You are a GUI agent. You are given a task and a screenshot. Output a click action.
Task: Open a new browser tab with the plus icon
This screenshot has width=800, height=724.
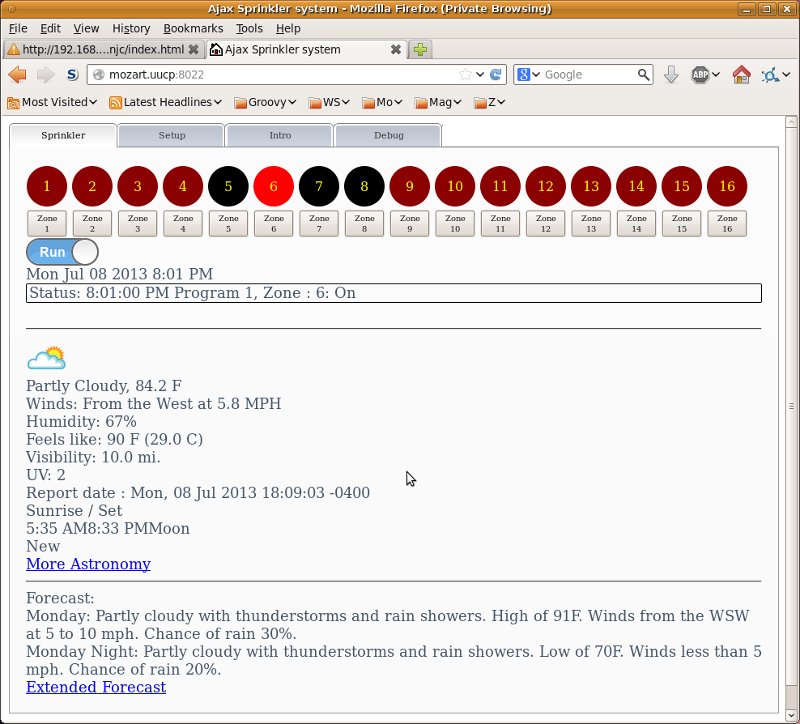click(x=419, y=48)
